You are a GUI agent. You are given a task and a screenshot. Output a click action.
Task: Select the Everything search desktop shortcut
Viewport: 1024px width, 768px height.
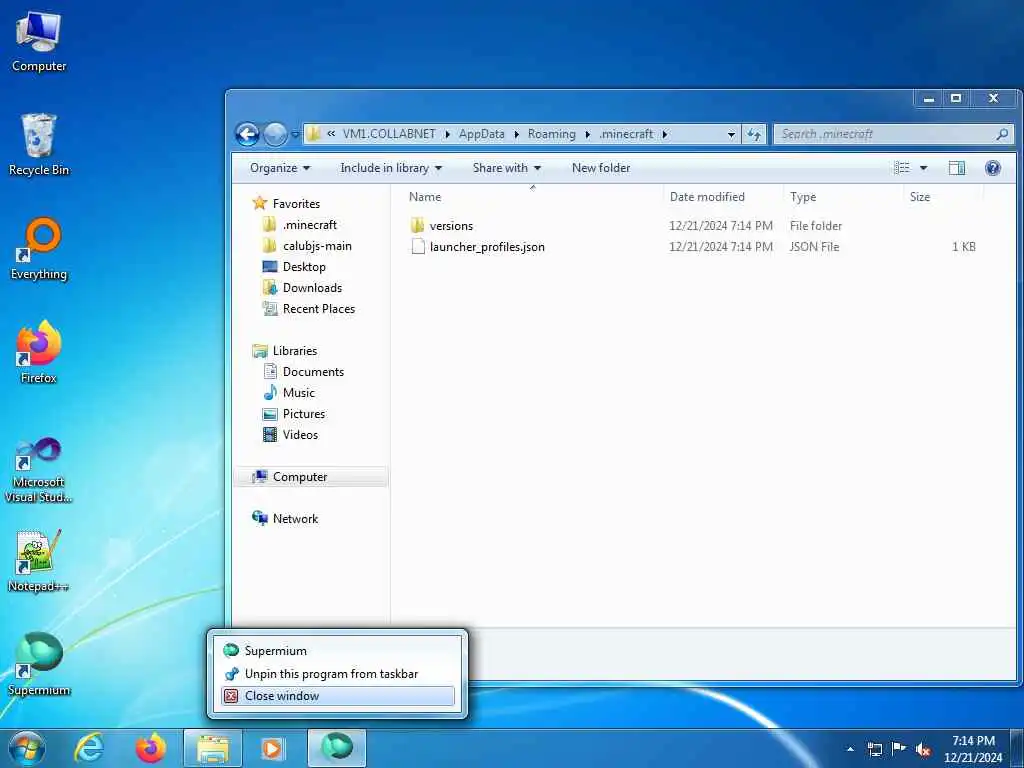pos(39,249)
